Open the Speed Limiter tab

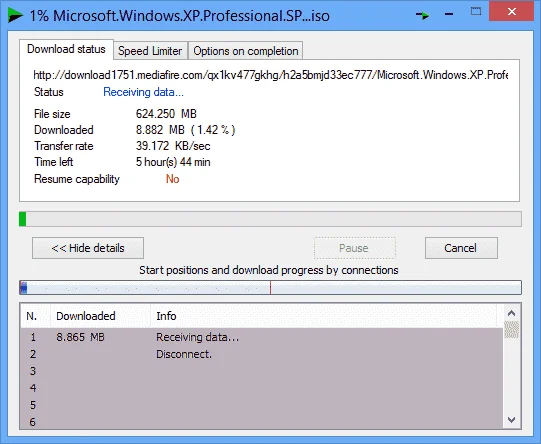point(150,51)
